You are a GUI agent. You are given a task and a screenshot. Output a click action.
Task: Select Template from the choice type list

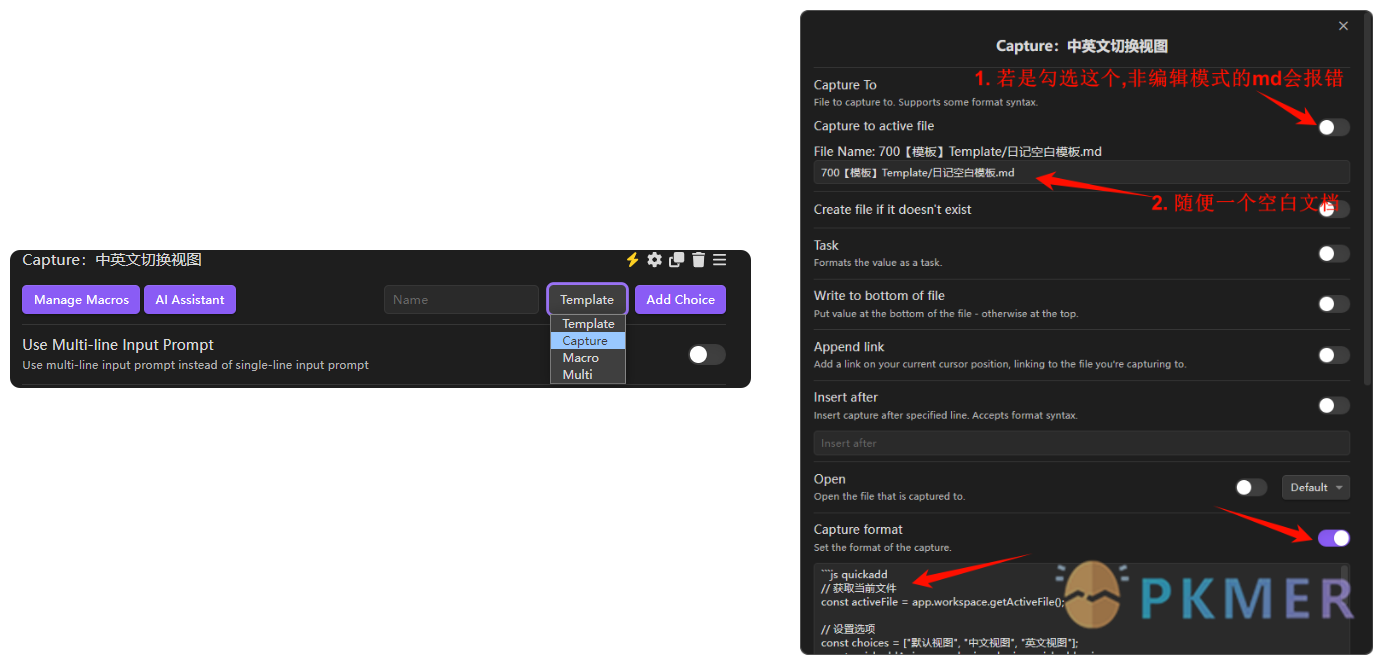(588, 324)
